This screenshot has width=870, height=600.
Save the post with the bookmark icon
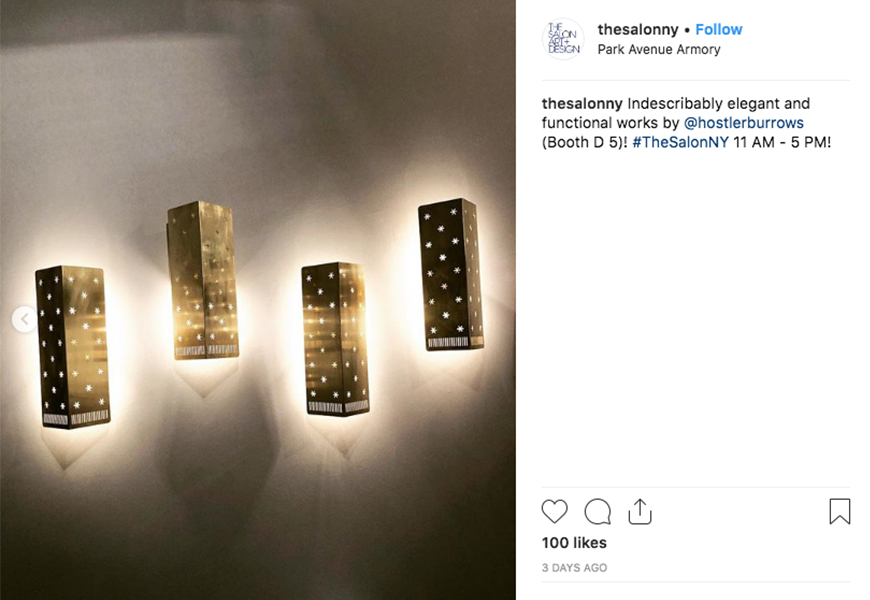pos(839,511)
